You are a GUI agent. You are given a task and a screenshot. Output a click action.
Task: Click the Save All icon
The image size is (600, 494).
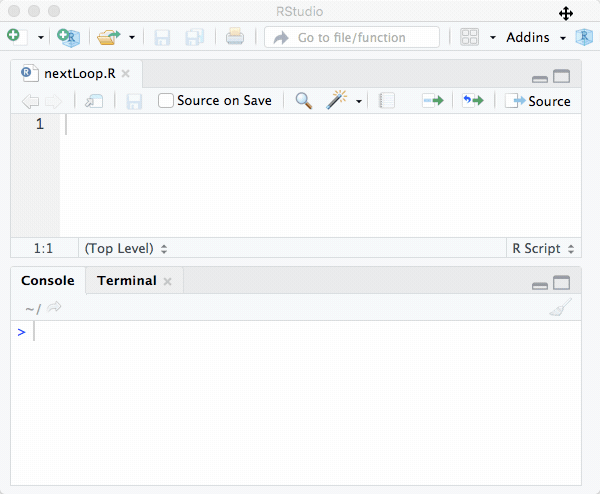click(x=195, y=37)
